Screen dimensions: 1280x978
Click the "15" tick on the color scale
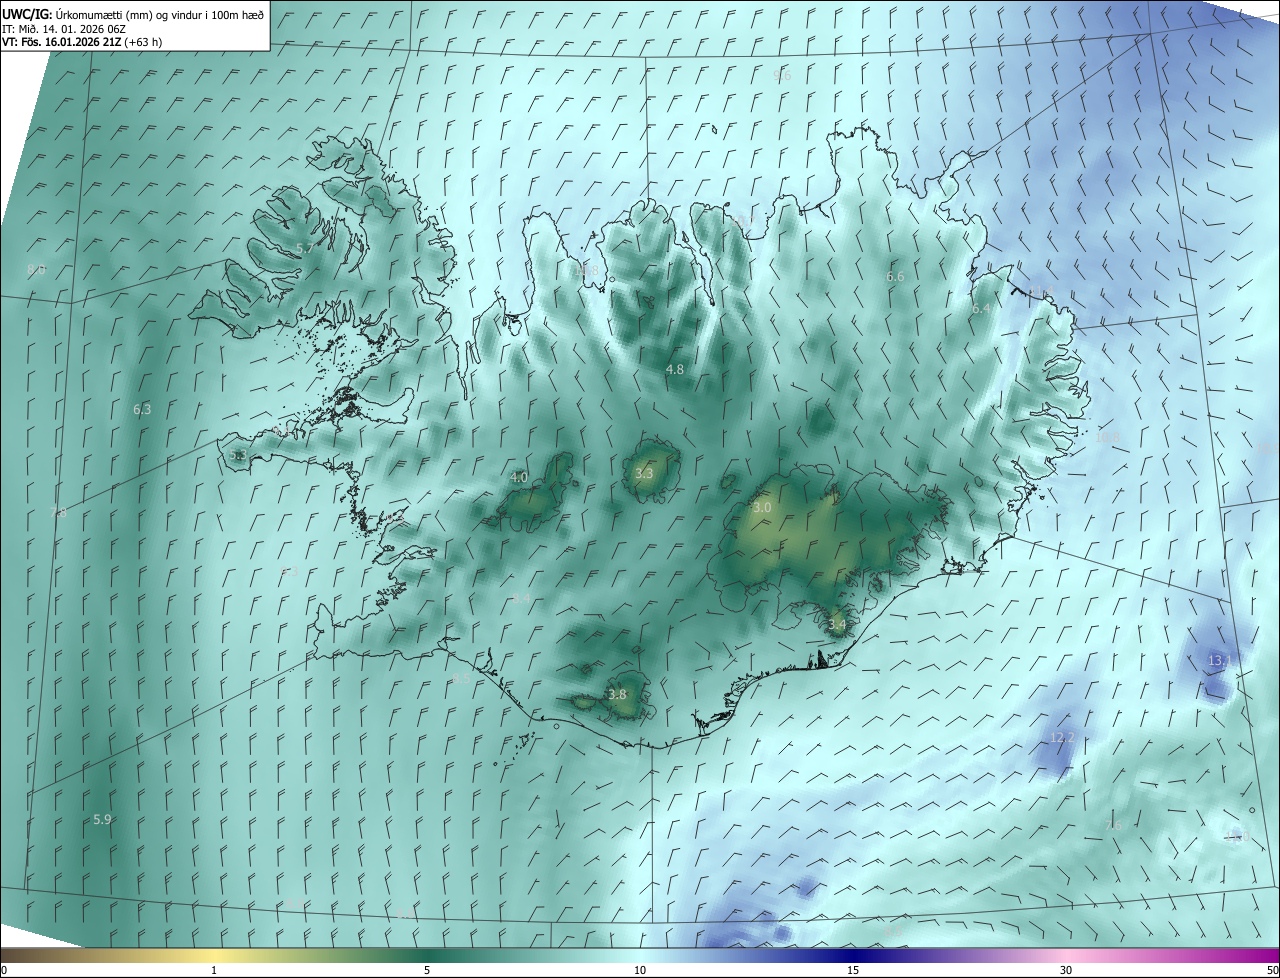tap(853, 970)
